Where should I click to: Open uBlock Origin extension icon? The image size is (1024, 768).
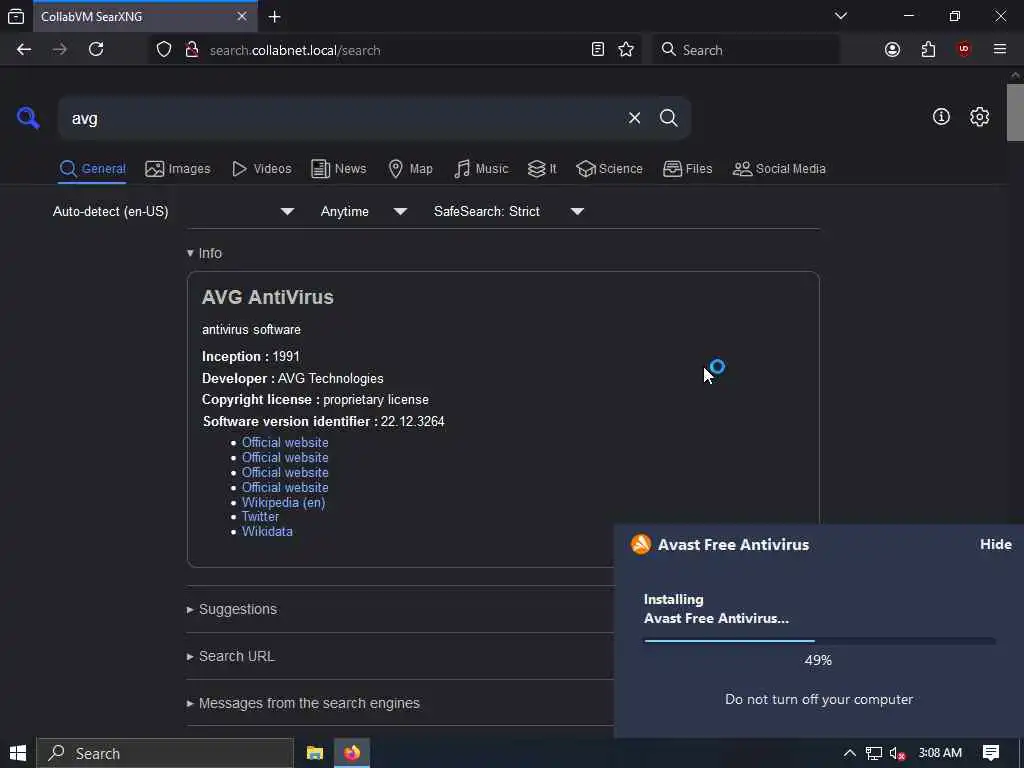click(x=963, y=50)
